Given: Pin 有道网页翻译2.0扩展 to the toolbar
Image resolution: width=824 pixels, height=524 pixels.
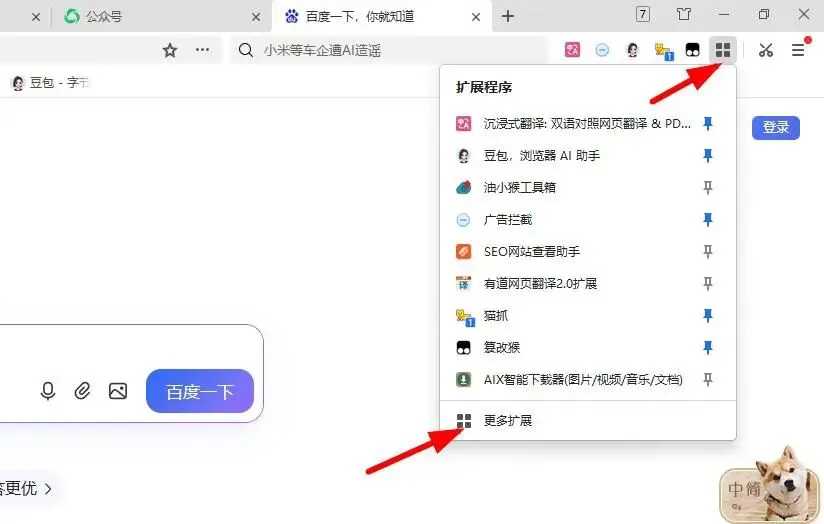Looking at the screenshot, I should coord(708,284).
